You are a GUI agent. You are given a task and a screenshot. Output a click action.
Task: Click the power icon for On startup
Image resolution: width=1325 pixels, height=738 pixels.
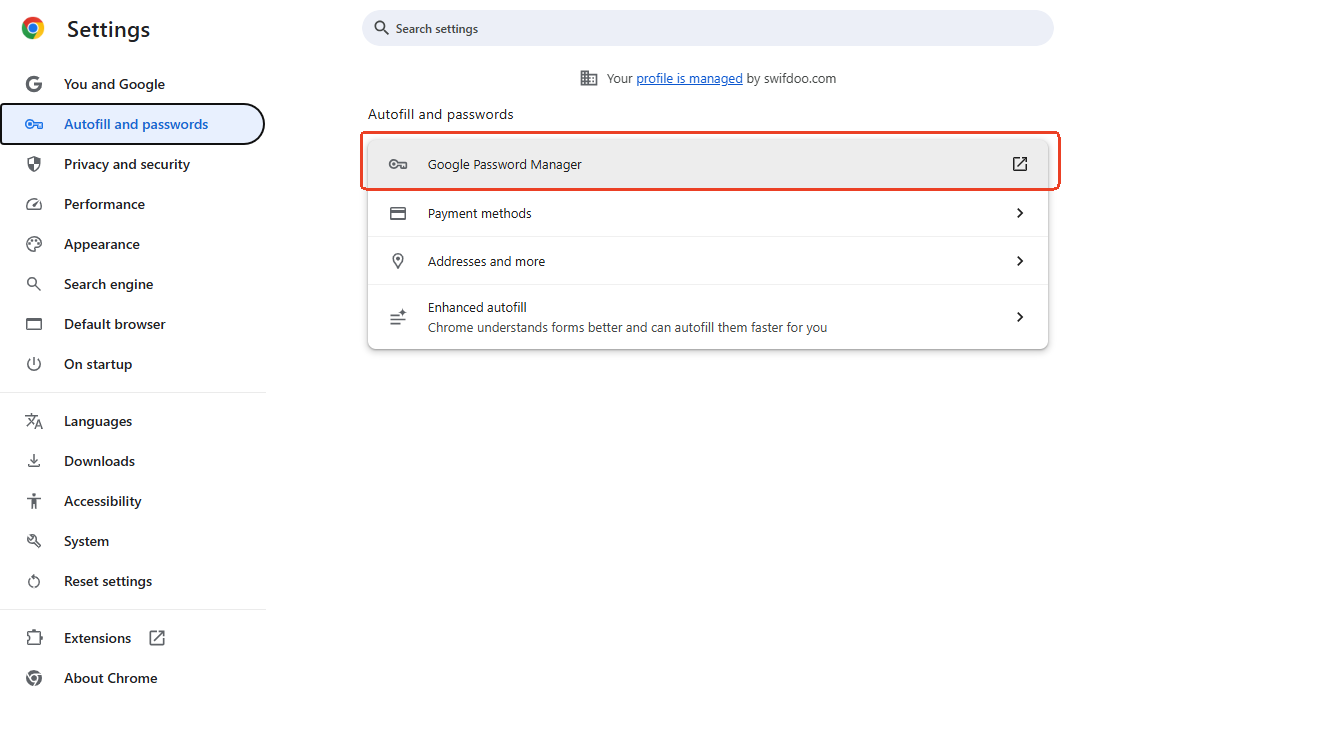tap(34, 364)
